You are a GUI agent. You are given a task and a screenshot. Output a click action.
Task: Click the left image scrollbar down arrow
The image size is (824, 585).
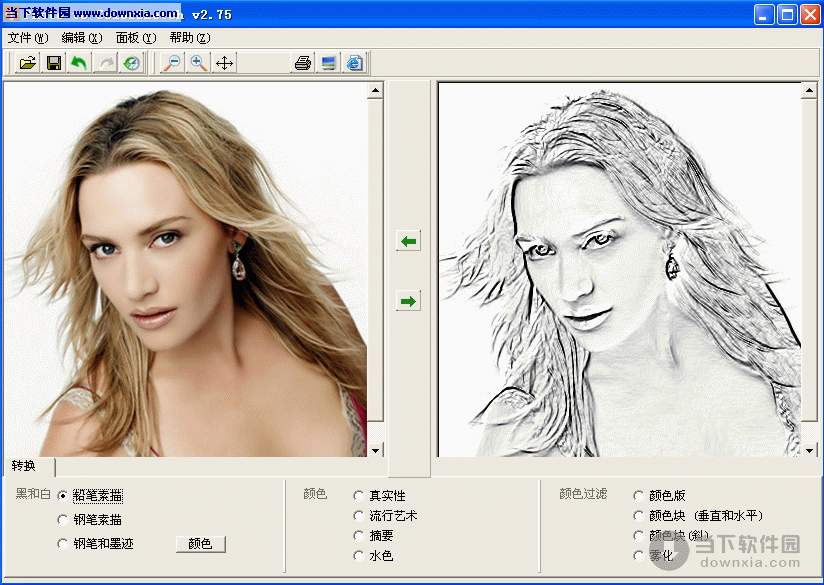[x=376, y=450]
